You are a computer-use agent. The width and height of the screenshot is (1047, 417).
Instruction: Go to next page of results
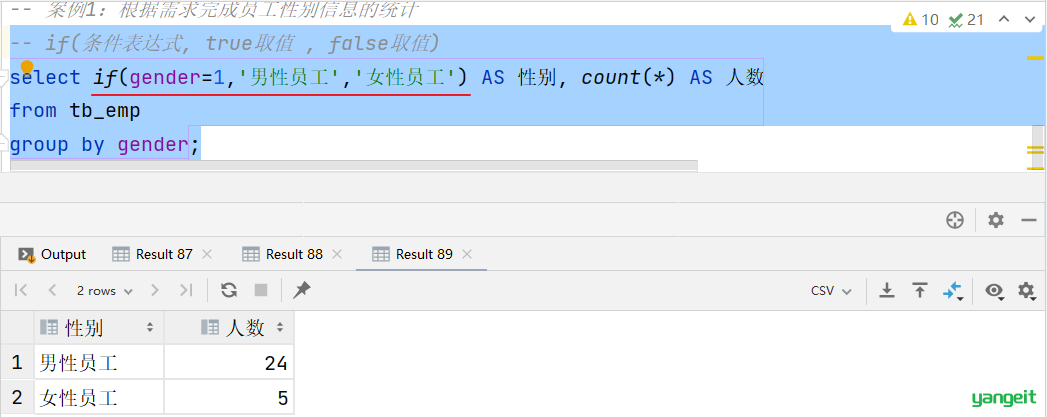pyautogui.click(x=155, y=290)
